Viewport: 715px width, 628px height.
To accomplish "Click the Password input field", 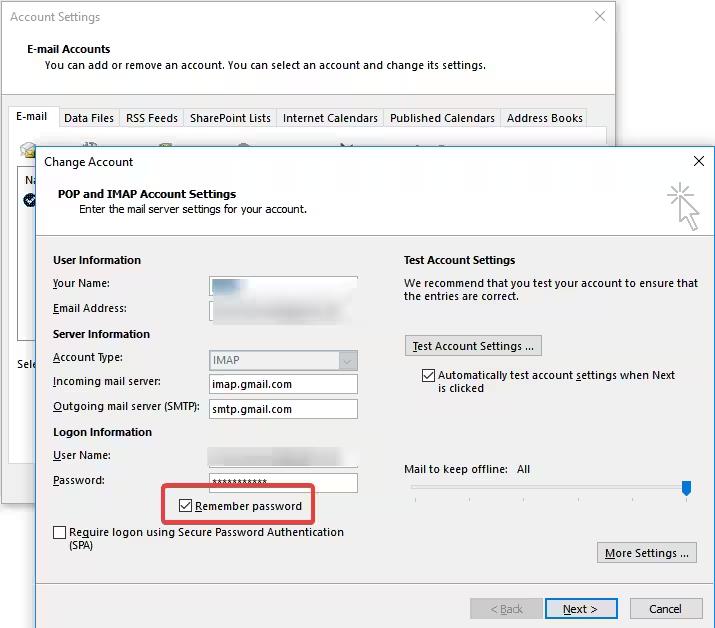I will coord(283,483).
